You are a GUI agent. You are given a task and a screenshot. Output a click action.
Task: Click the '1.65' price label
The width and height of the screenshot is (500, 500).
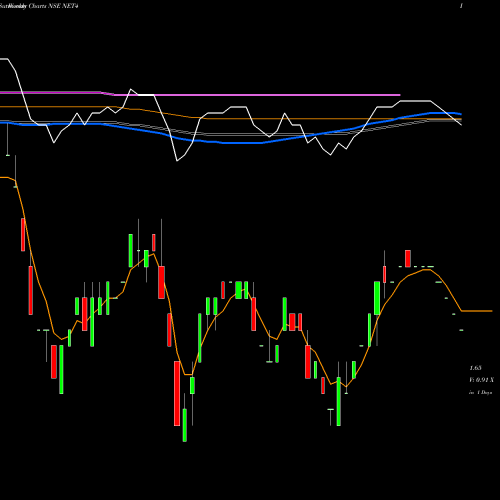click(475, 368)
